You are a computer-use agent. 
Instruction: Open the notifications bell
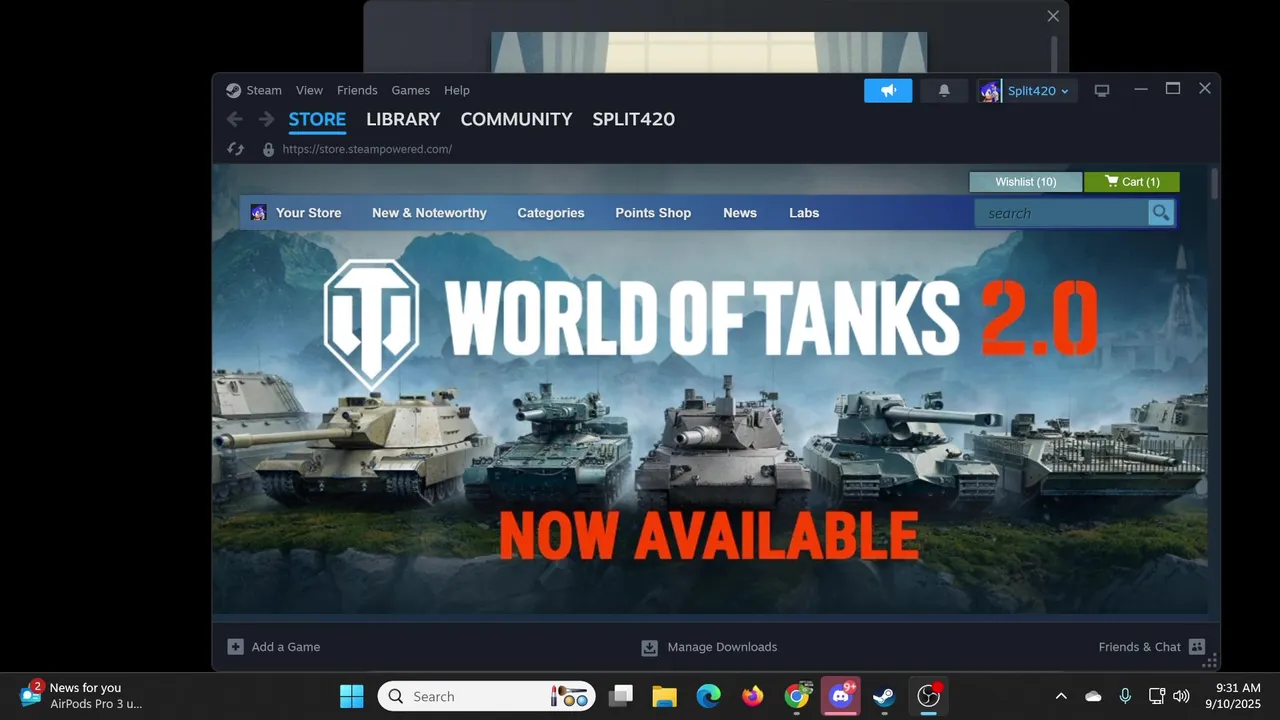coord(944,90)
